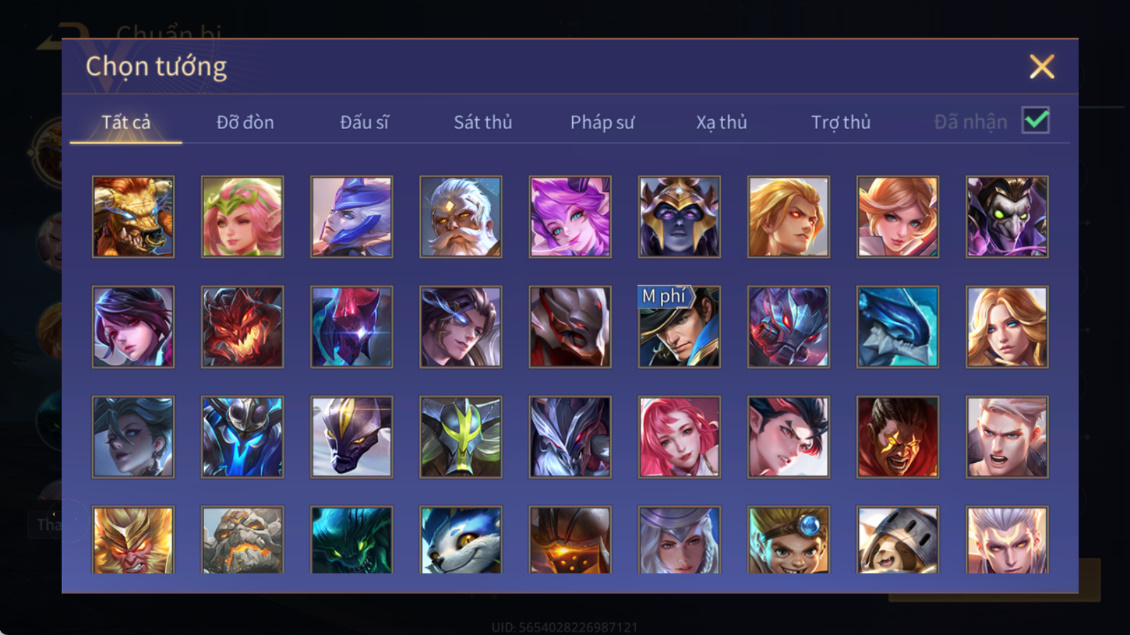
Task: Pick the pink-haired elf with leaf crown
Action: [242, 217]
